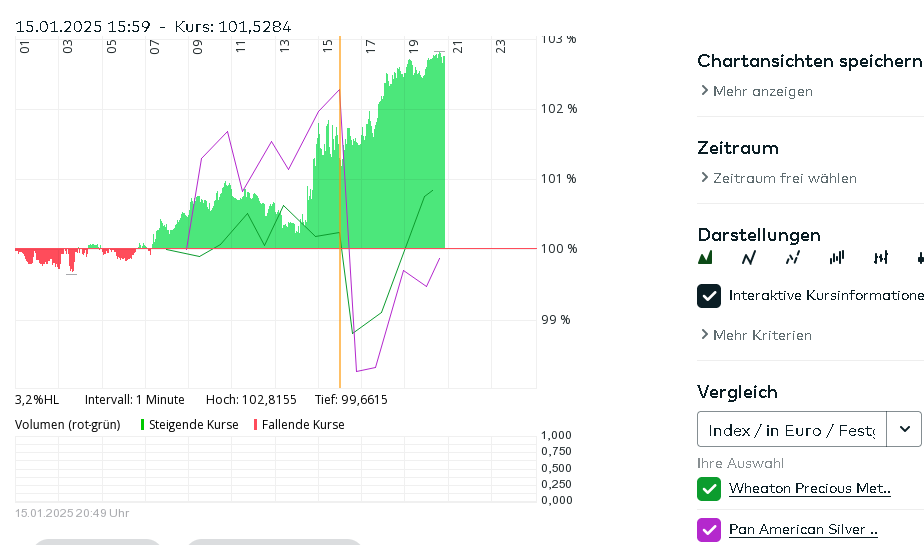
Task: Open the Vergleich dropdown arrow
Action: click(904, 429)
